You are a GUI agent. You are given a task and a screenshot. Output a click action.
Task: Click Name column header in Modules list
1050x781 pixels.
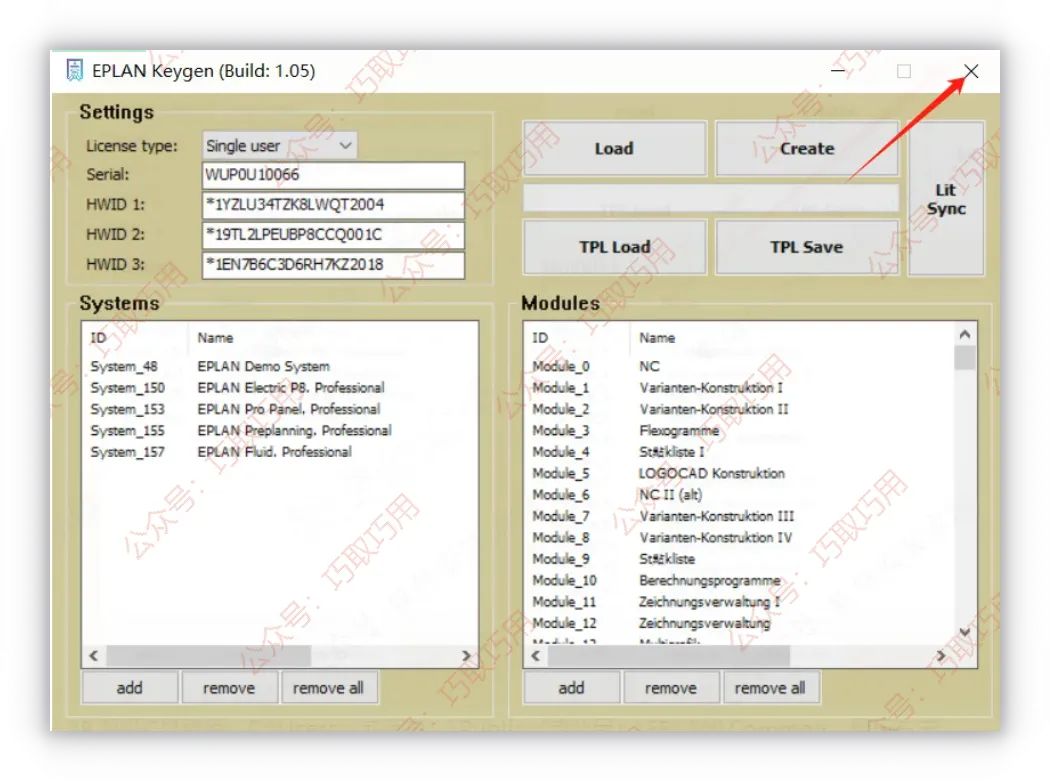(x=792, y=338)
